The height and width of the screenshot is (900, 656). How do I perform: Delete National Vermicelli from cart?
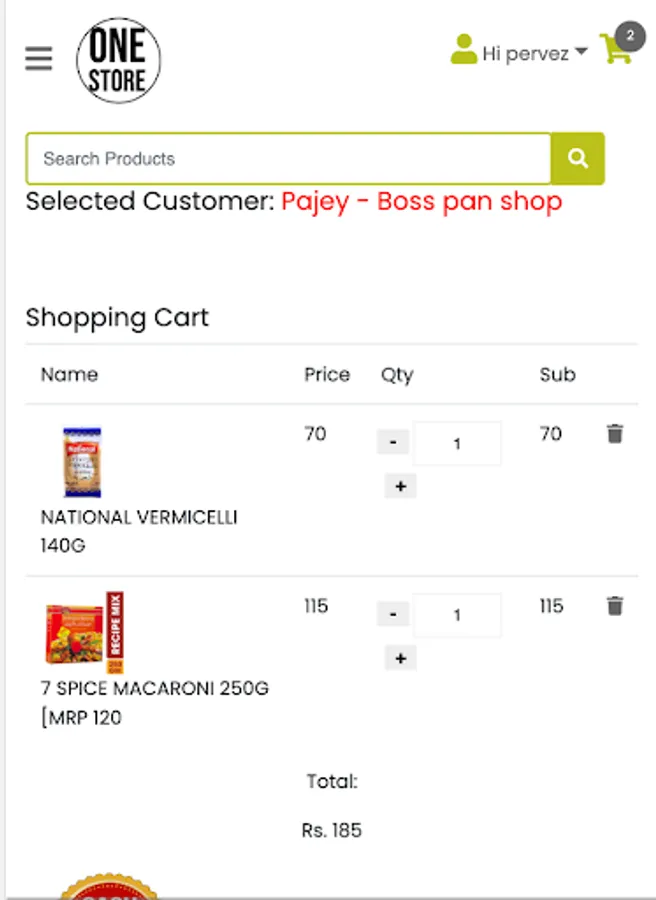click(x=615, y=433)
